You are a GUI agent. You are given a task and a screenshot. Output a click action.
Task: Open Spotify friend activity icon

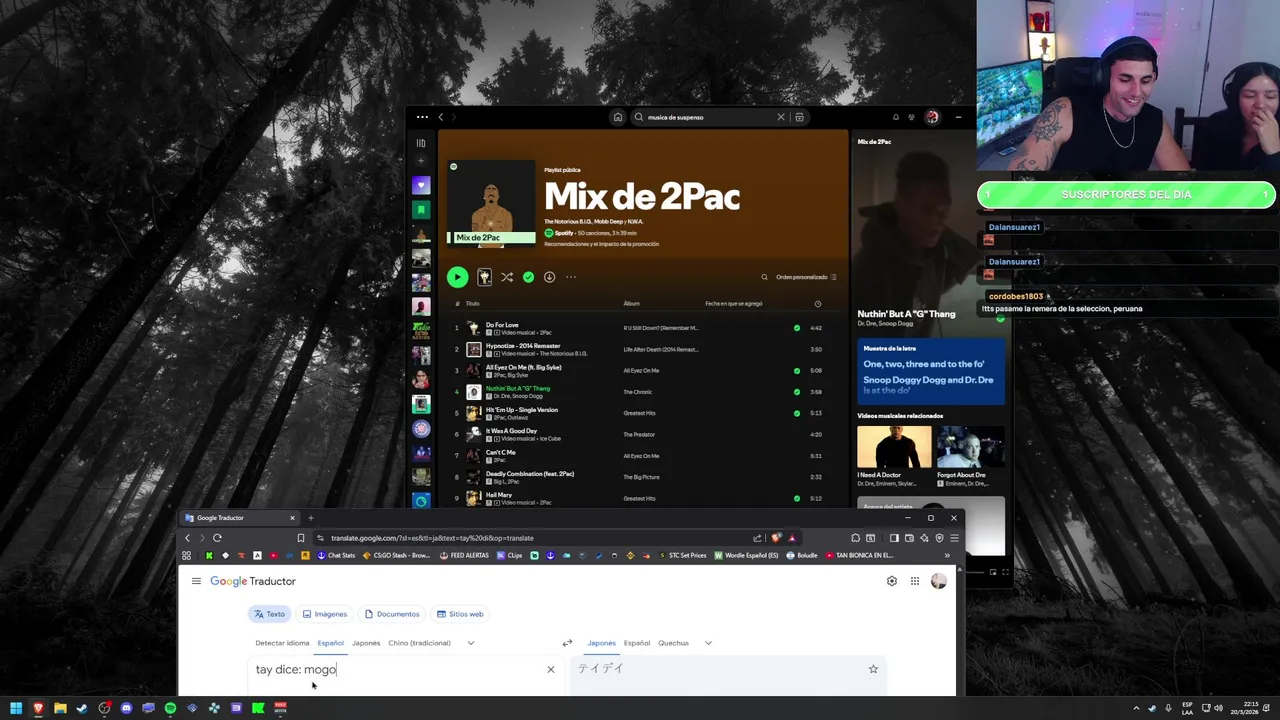click(x=911, y=117)
